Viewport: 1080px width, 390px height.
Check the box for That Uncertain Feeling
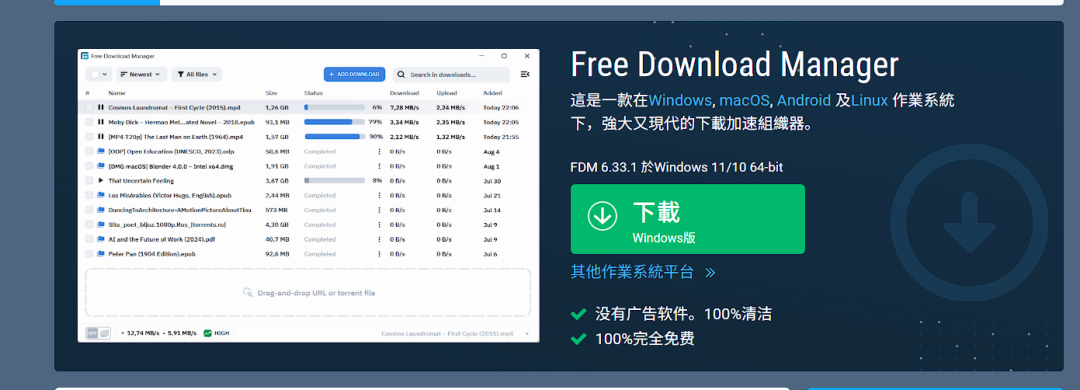[x=89, y=181]
